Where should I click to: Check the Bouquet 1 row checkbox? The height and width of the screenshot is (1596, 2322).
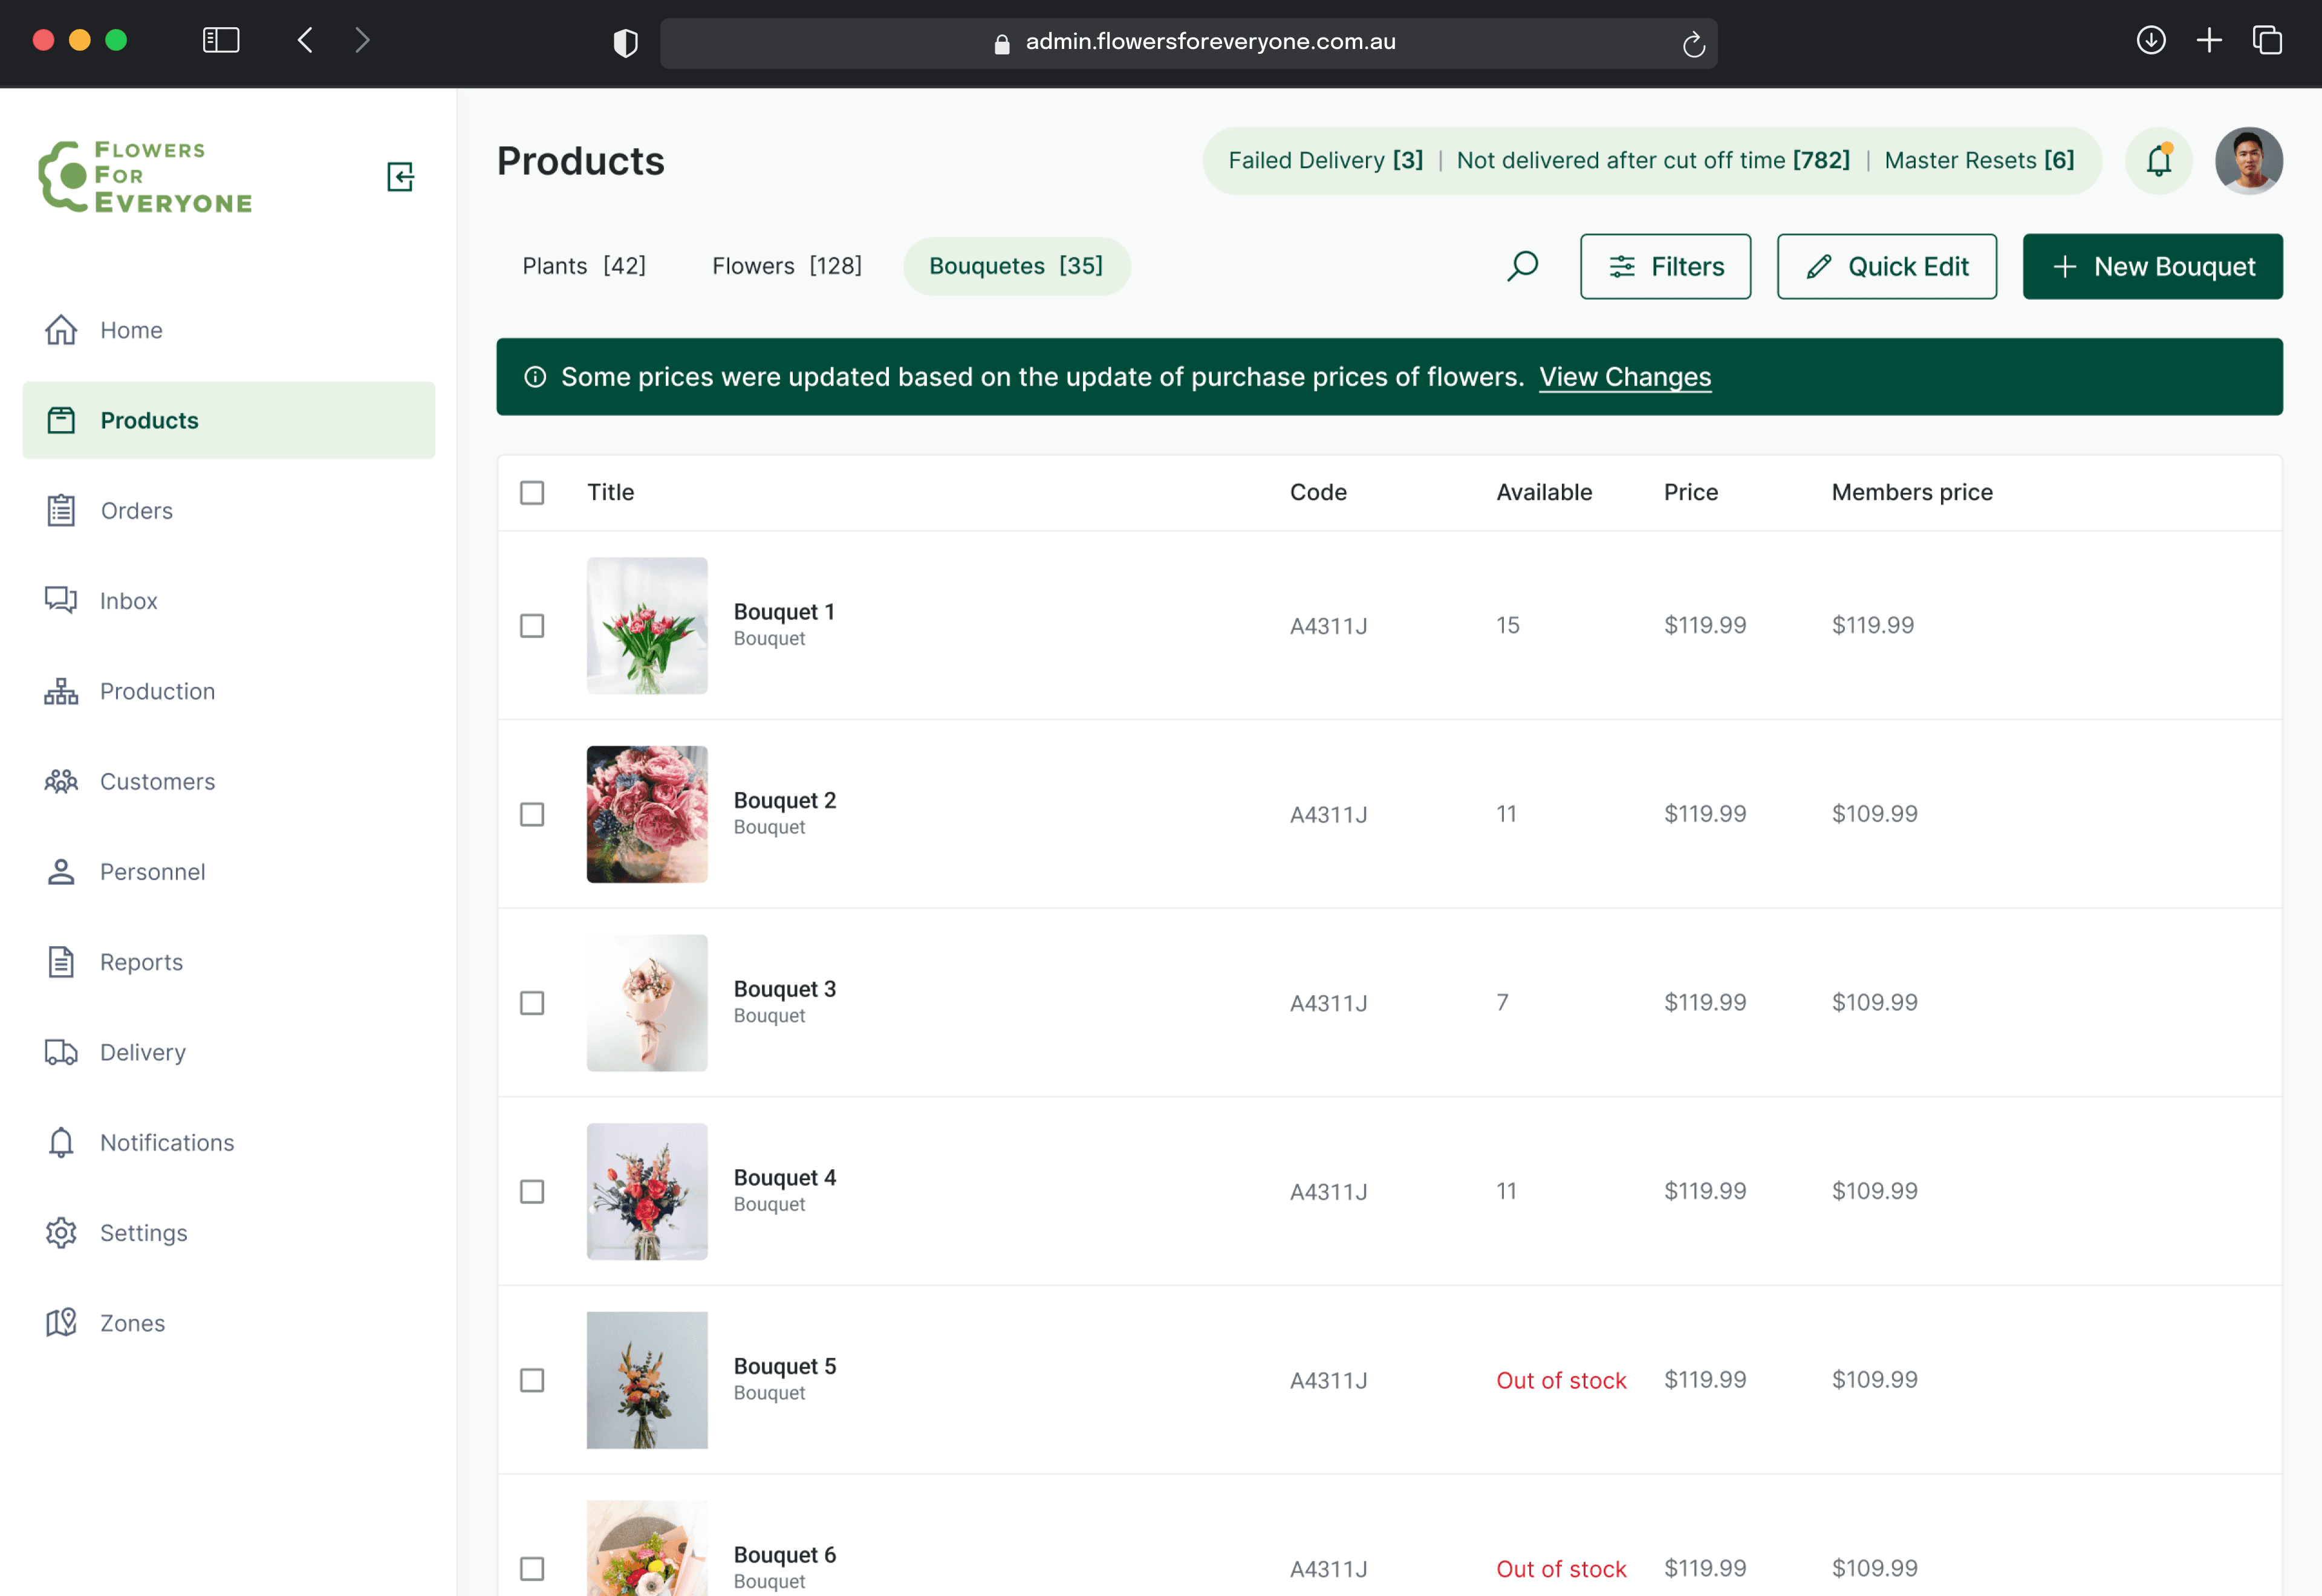pos(532,626)
